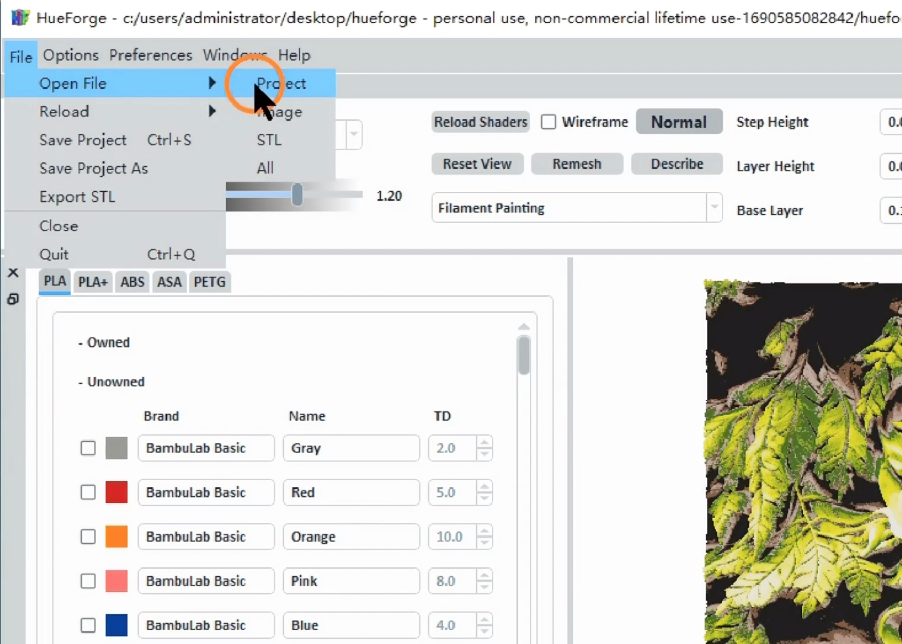Open the Filament Painting dropdown
The image size is (902, 644).
click(x=713, y=208)
